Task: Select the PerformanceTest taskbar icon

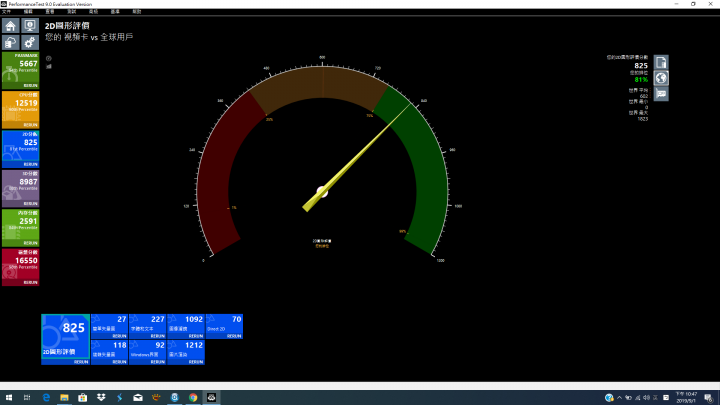Action: click(211, 398)
